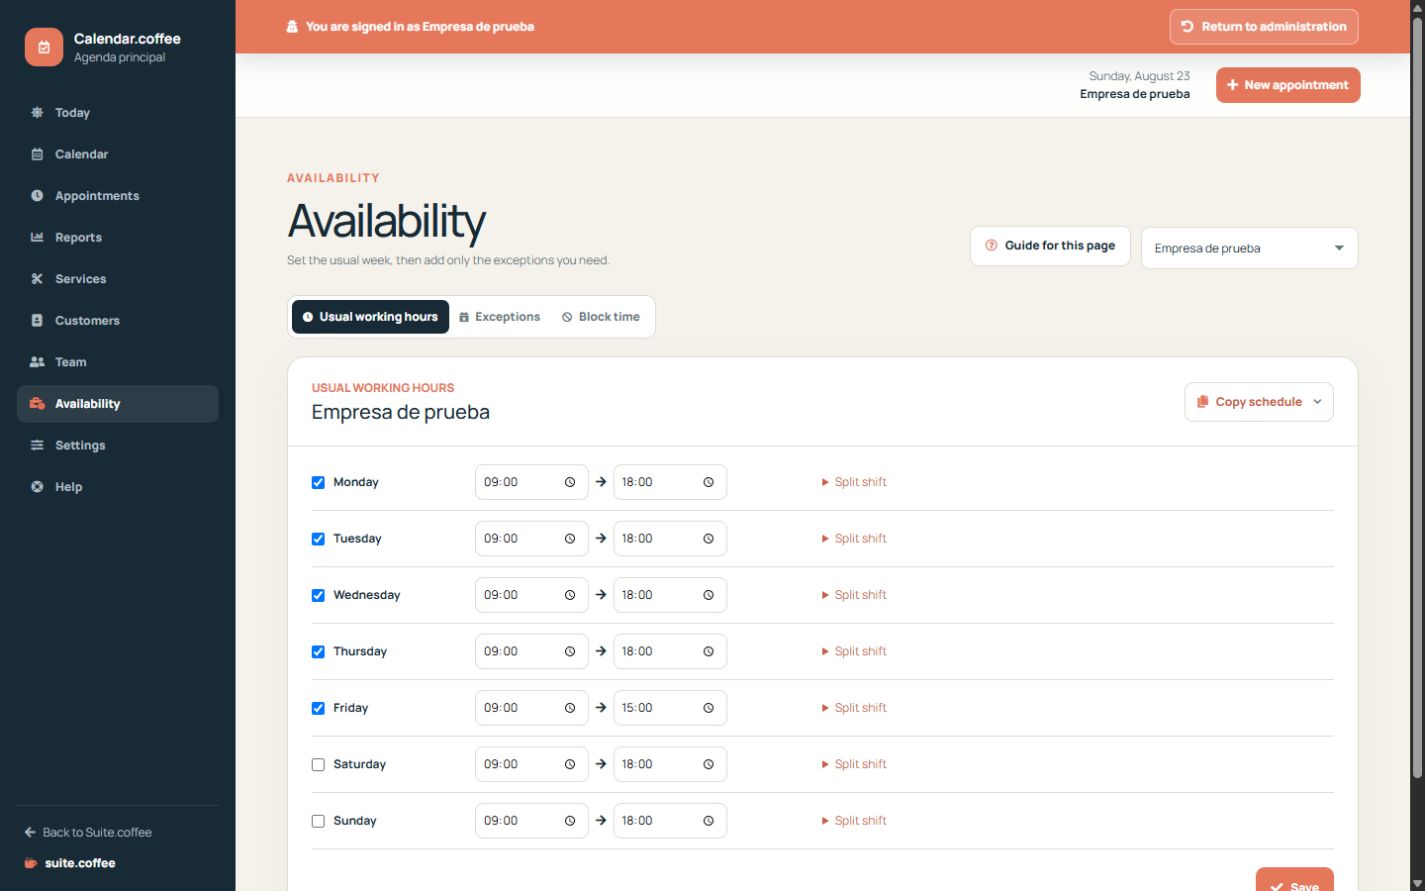Click clock icon in Tuesday start time

click(570, 538)
